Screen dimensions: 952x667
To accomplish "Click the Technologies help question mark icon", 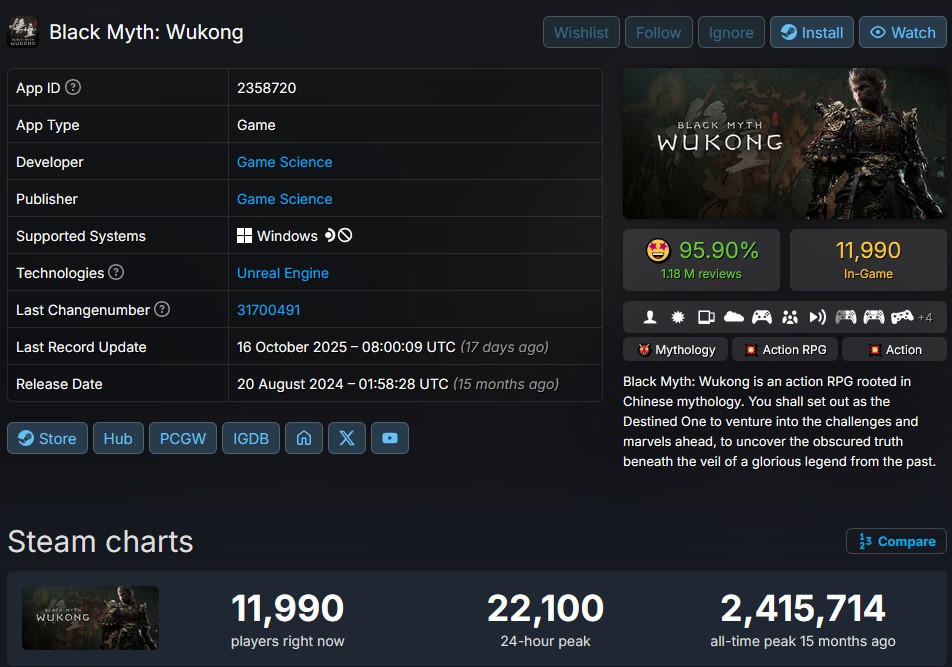I will pyautogui.click(x=116, y=273).
